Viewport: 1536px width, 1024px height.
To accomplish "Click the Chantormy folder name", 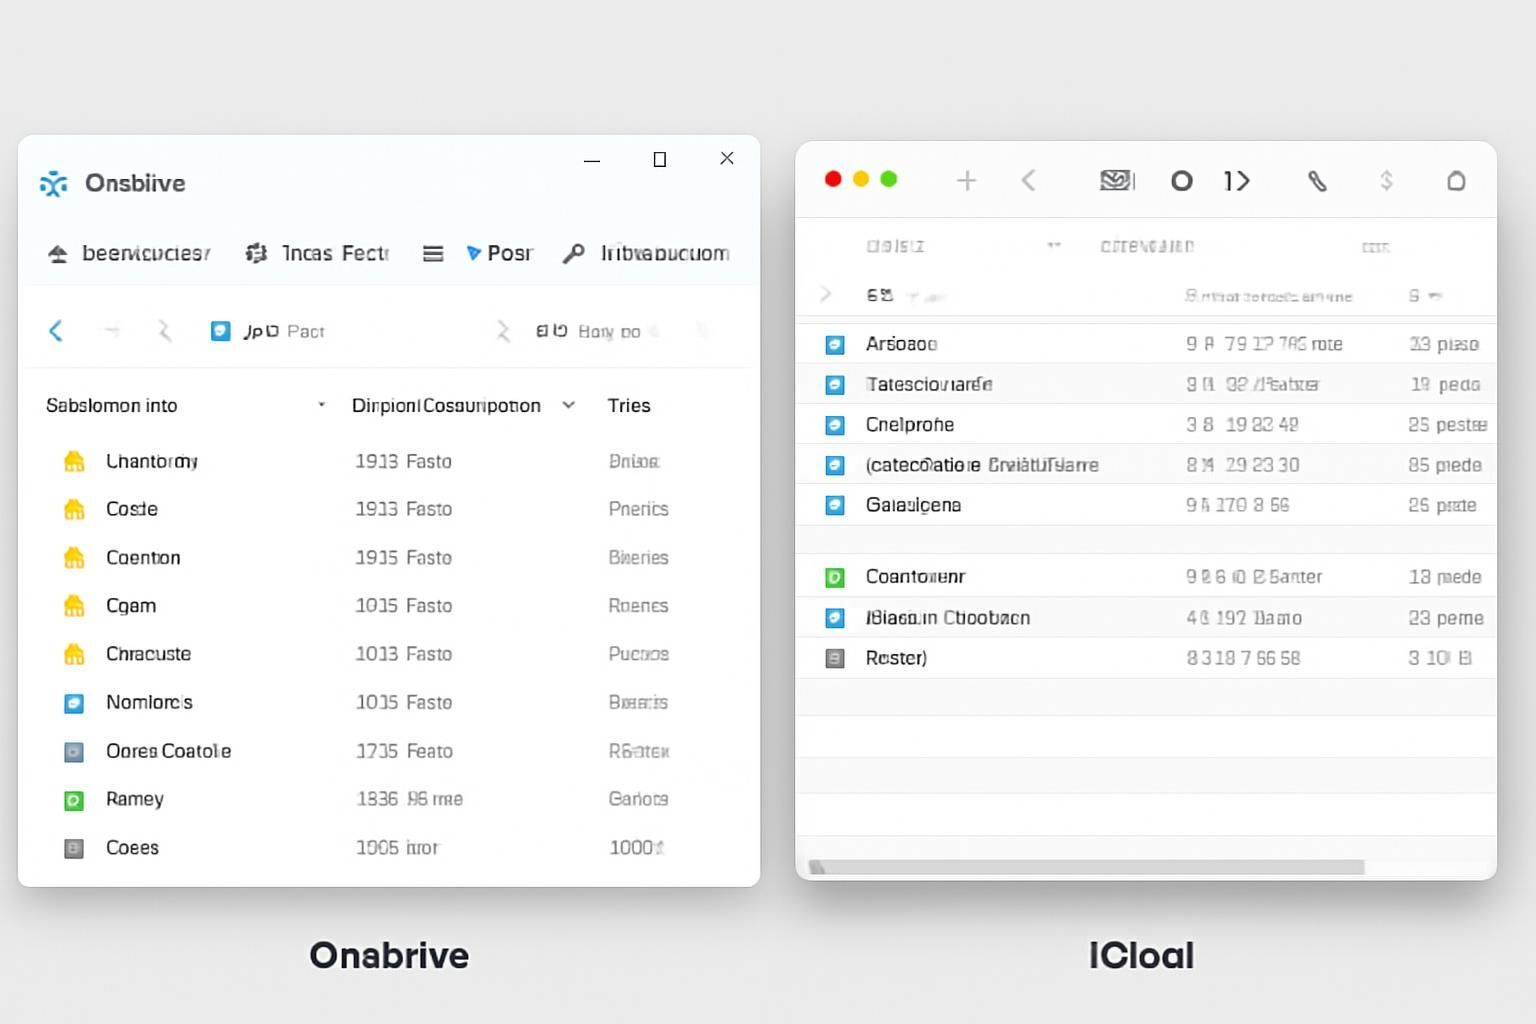I will [x=152, y=461].
